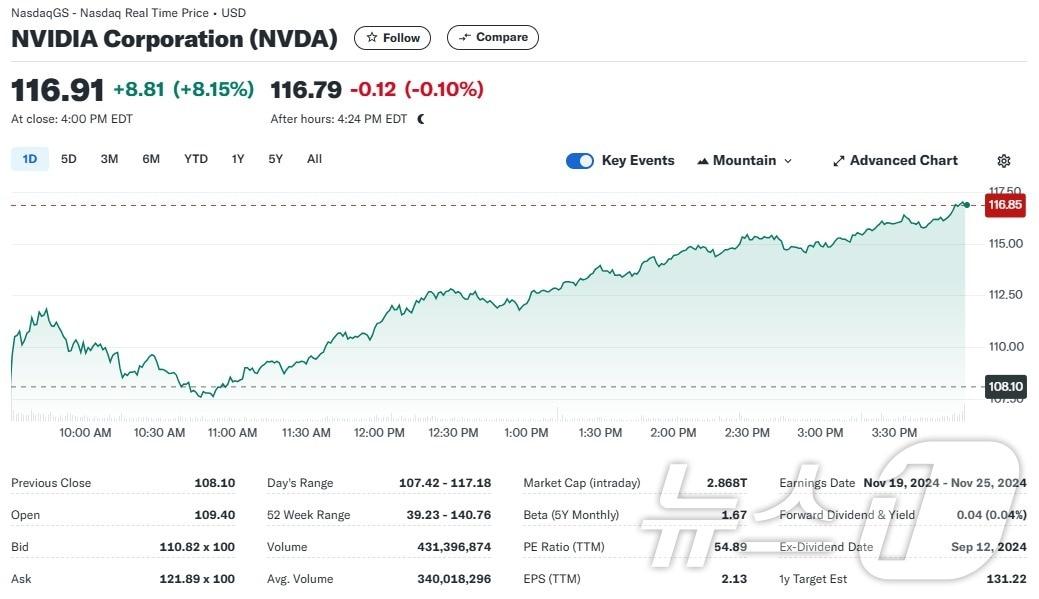
Task: Click the Advanced Chart expand icon
Action: pyautogui.click(x=839, y=161)
